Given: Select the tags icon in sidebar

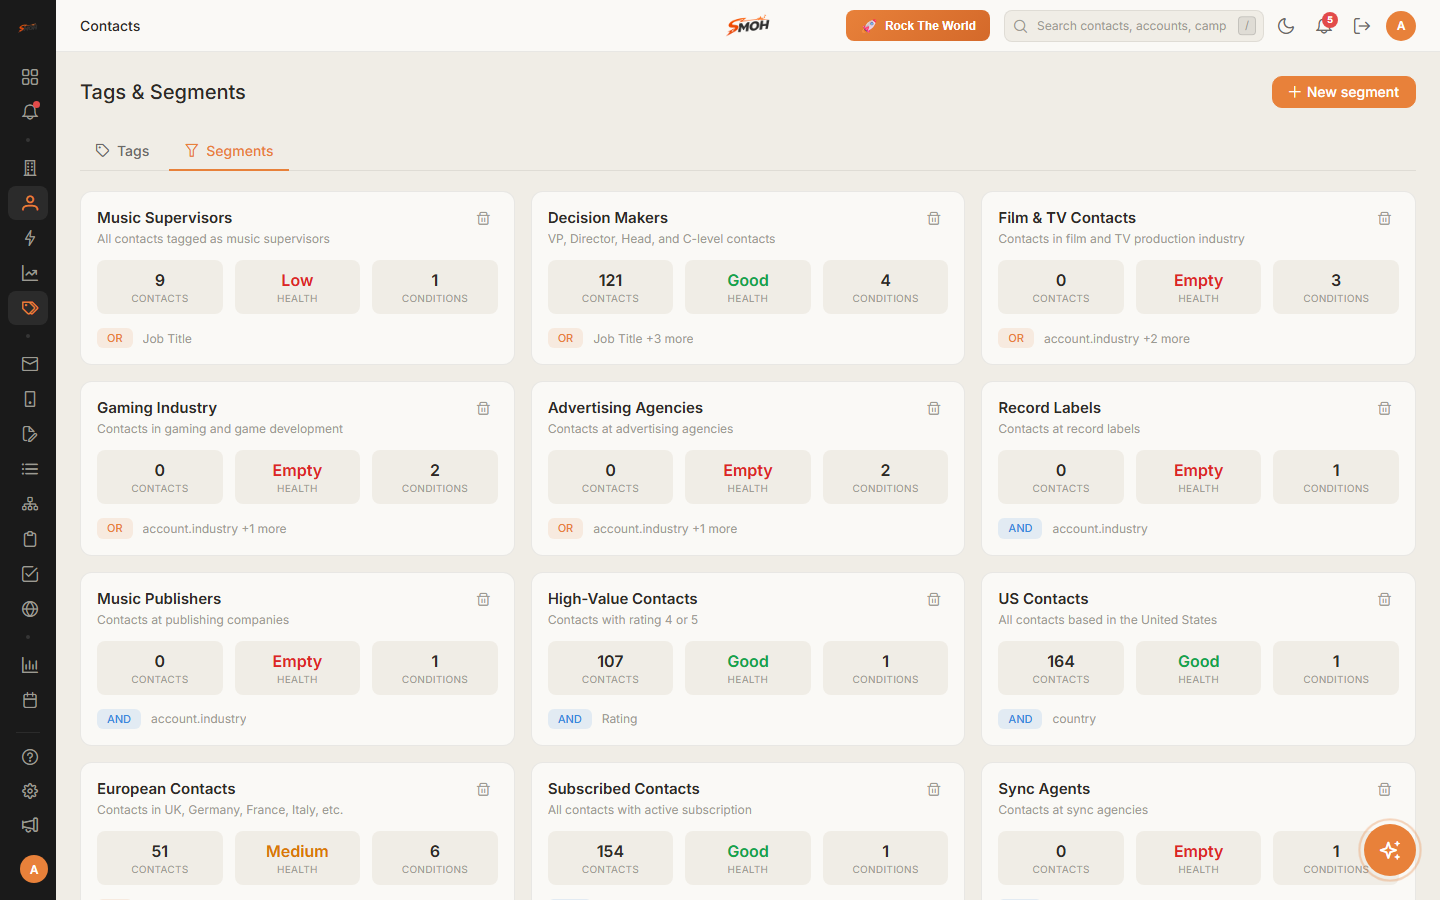Looking at the screenshot, I should pyautogui.click(x=30, y=308).
